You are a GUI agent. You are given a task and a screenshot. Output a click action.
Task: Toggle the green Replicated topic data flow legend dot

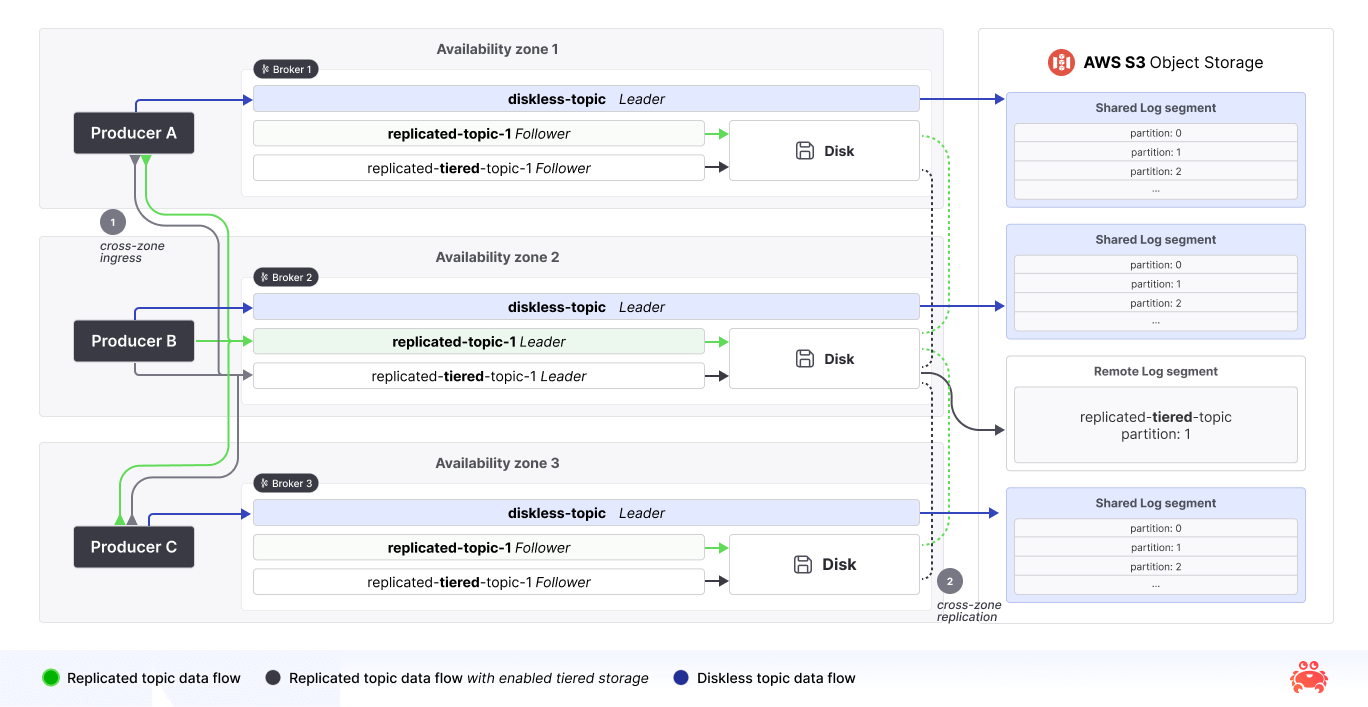point(50,678)
